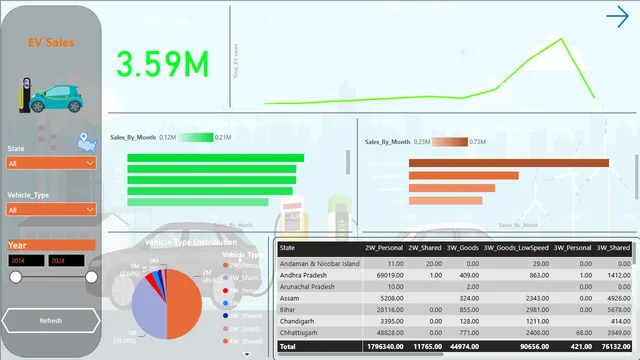The height and width of the screenshot is (360, 640).
Task: Click right handle of Year slider
Action: [x=91, y=277]
